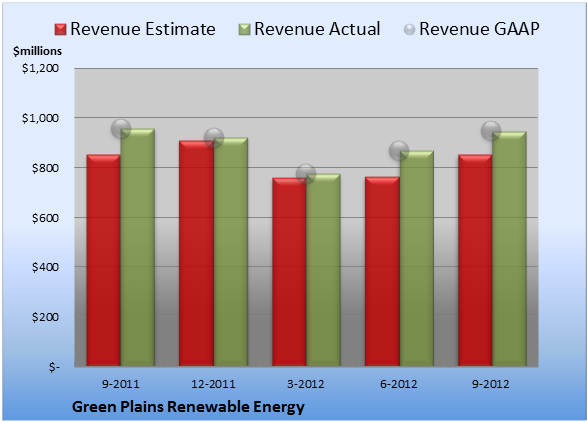Select the red estimate bar for 9-2012
This screenshot has width=588, height=422.
click(475, 260)
